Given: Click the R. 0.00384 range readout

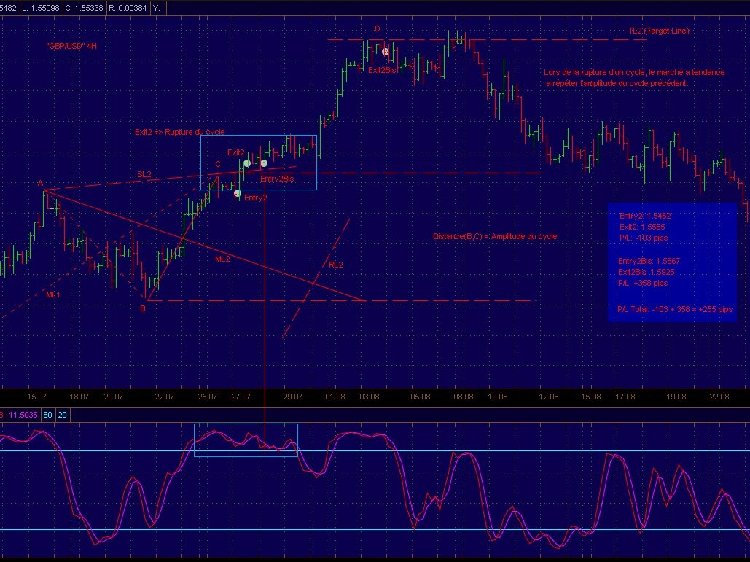Looking at the screenshot, I should pyautogui.click(x=128, y=8).
